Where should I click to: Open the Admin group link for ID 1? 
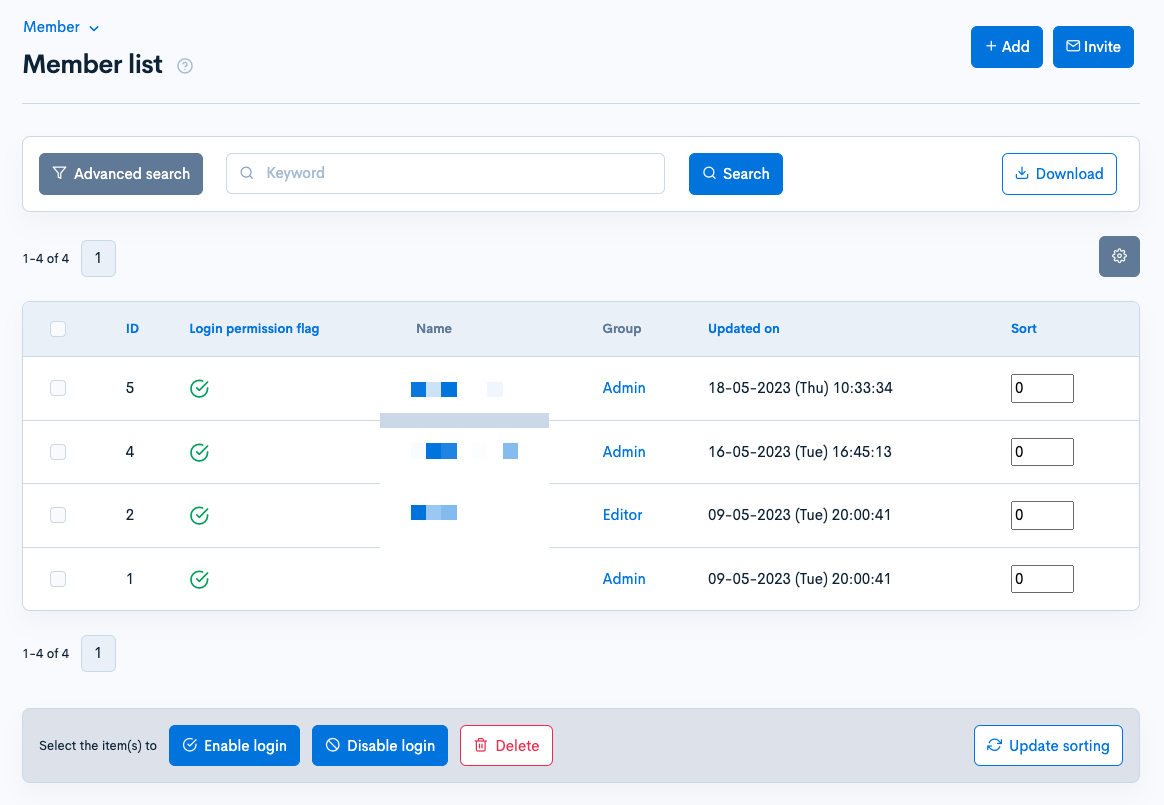tap(624, 579)
